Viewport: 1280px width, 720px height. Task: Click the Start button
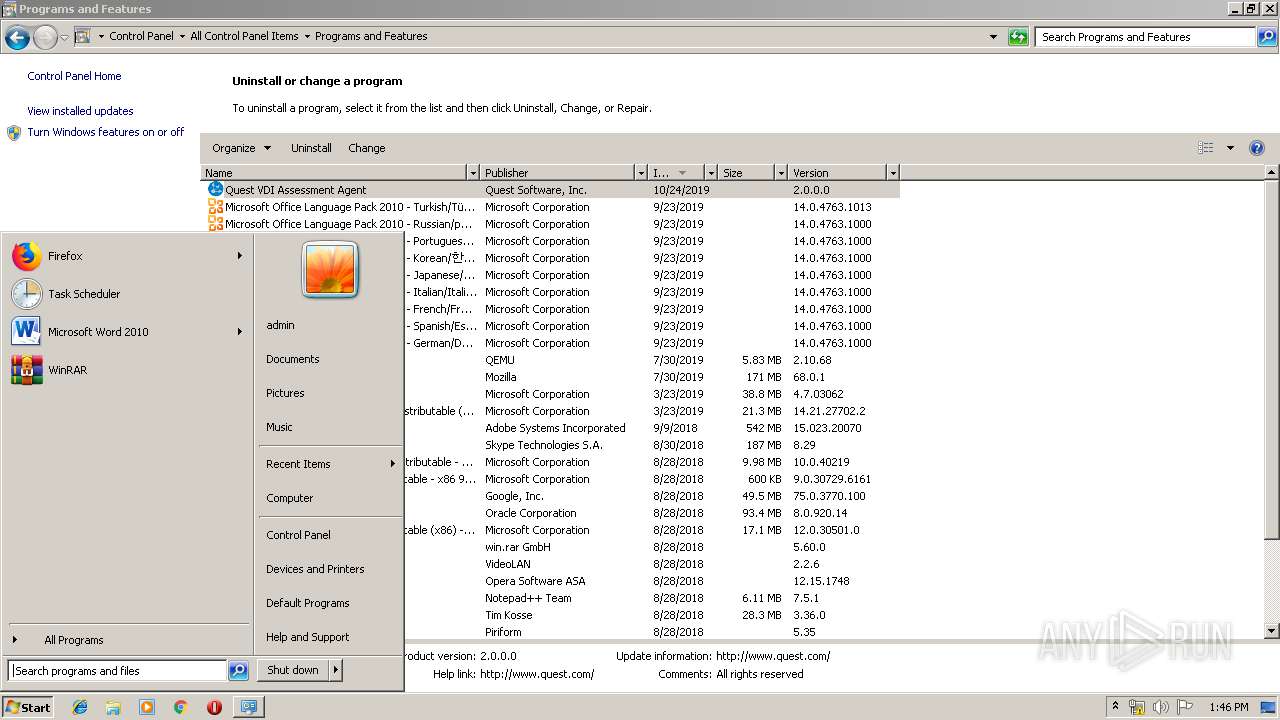pyautogui.click(x=28, y=707)
